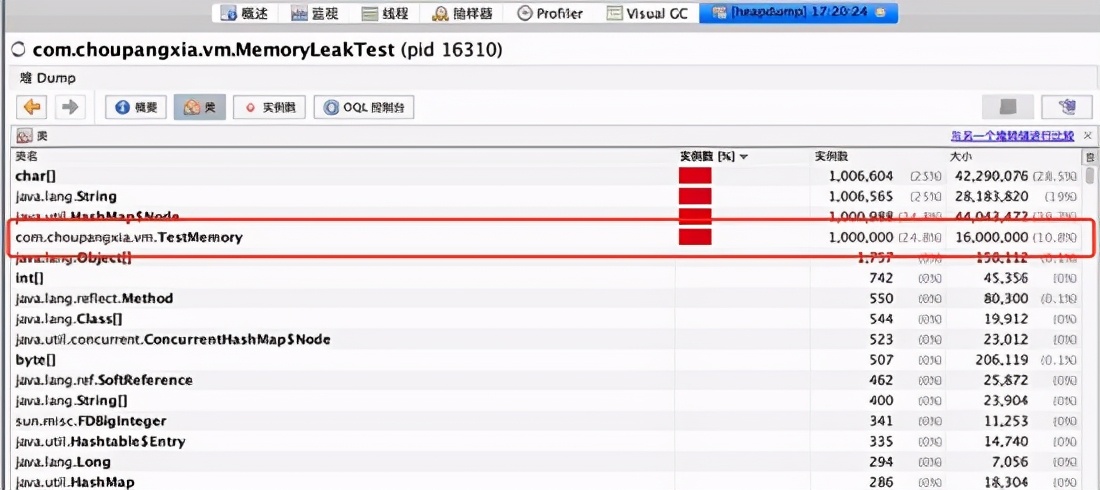The image size is (1100, 490).
Task: Click the gray square button at toolbar right
Action: click(1007, 107)
